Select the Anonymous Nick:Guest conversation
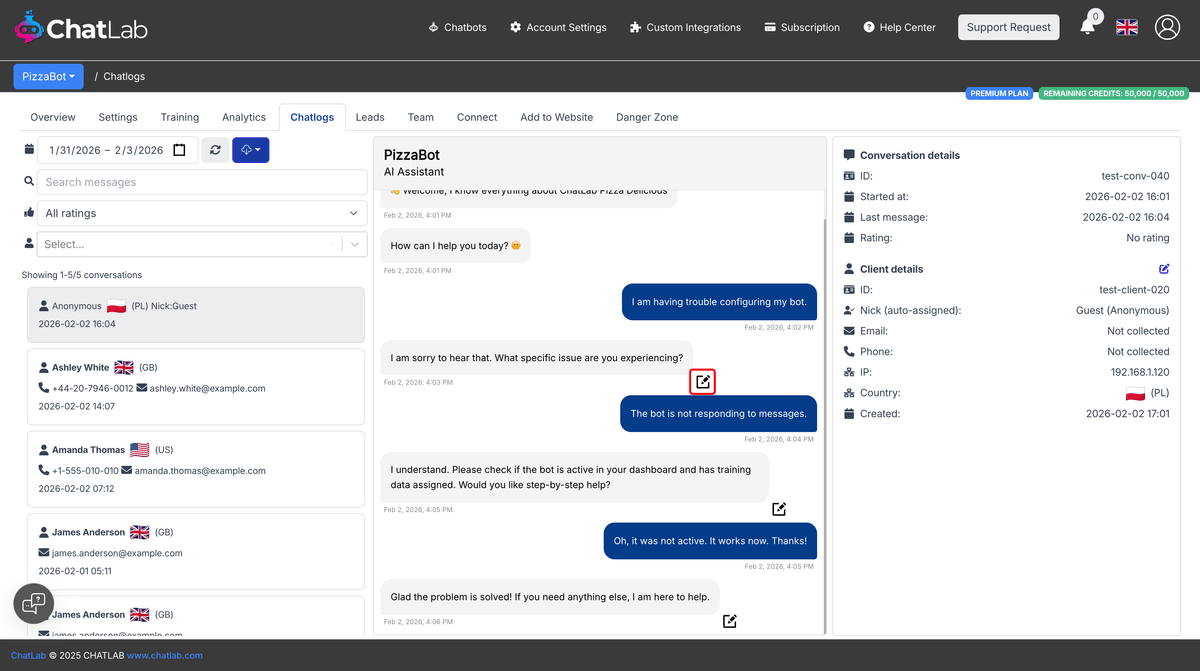This screenshot has height=671, width=1200. (x=196, y=315)
